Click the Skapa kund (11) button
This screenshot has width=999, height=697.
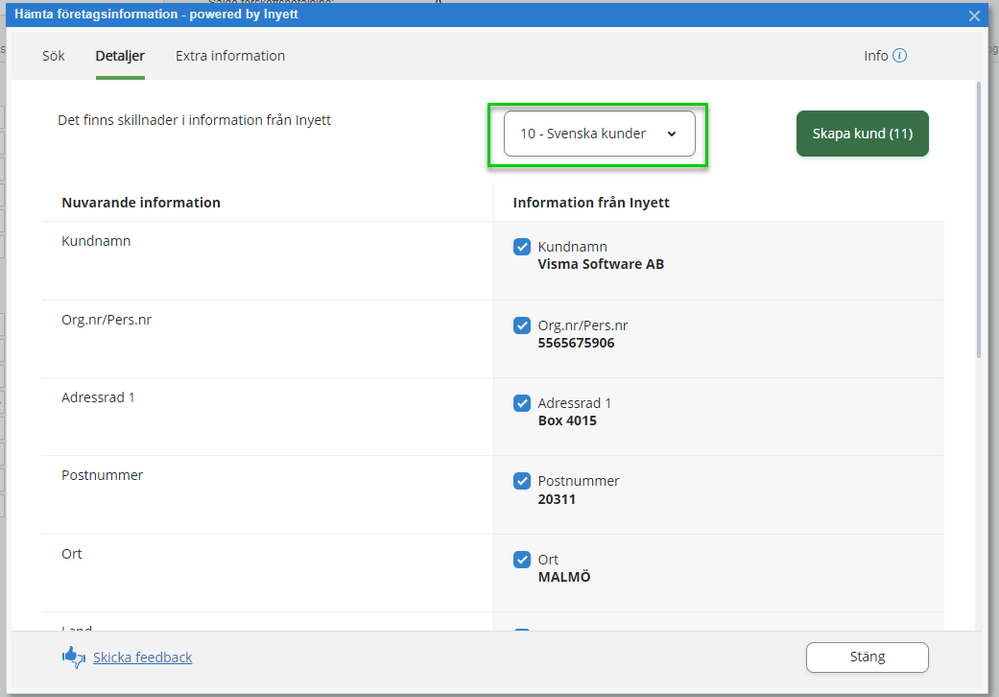point(862,134)
